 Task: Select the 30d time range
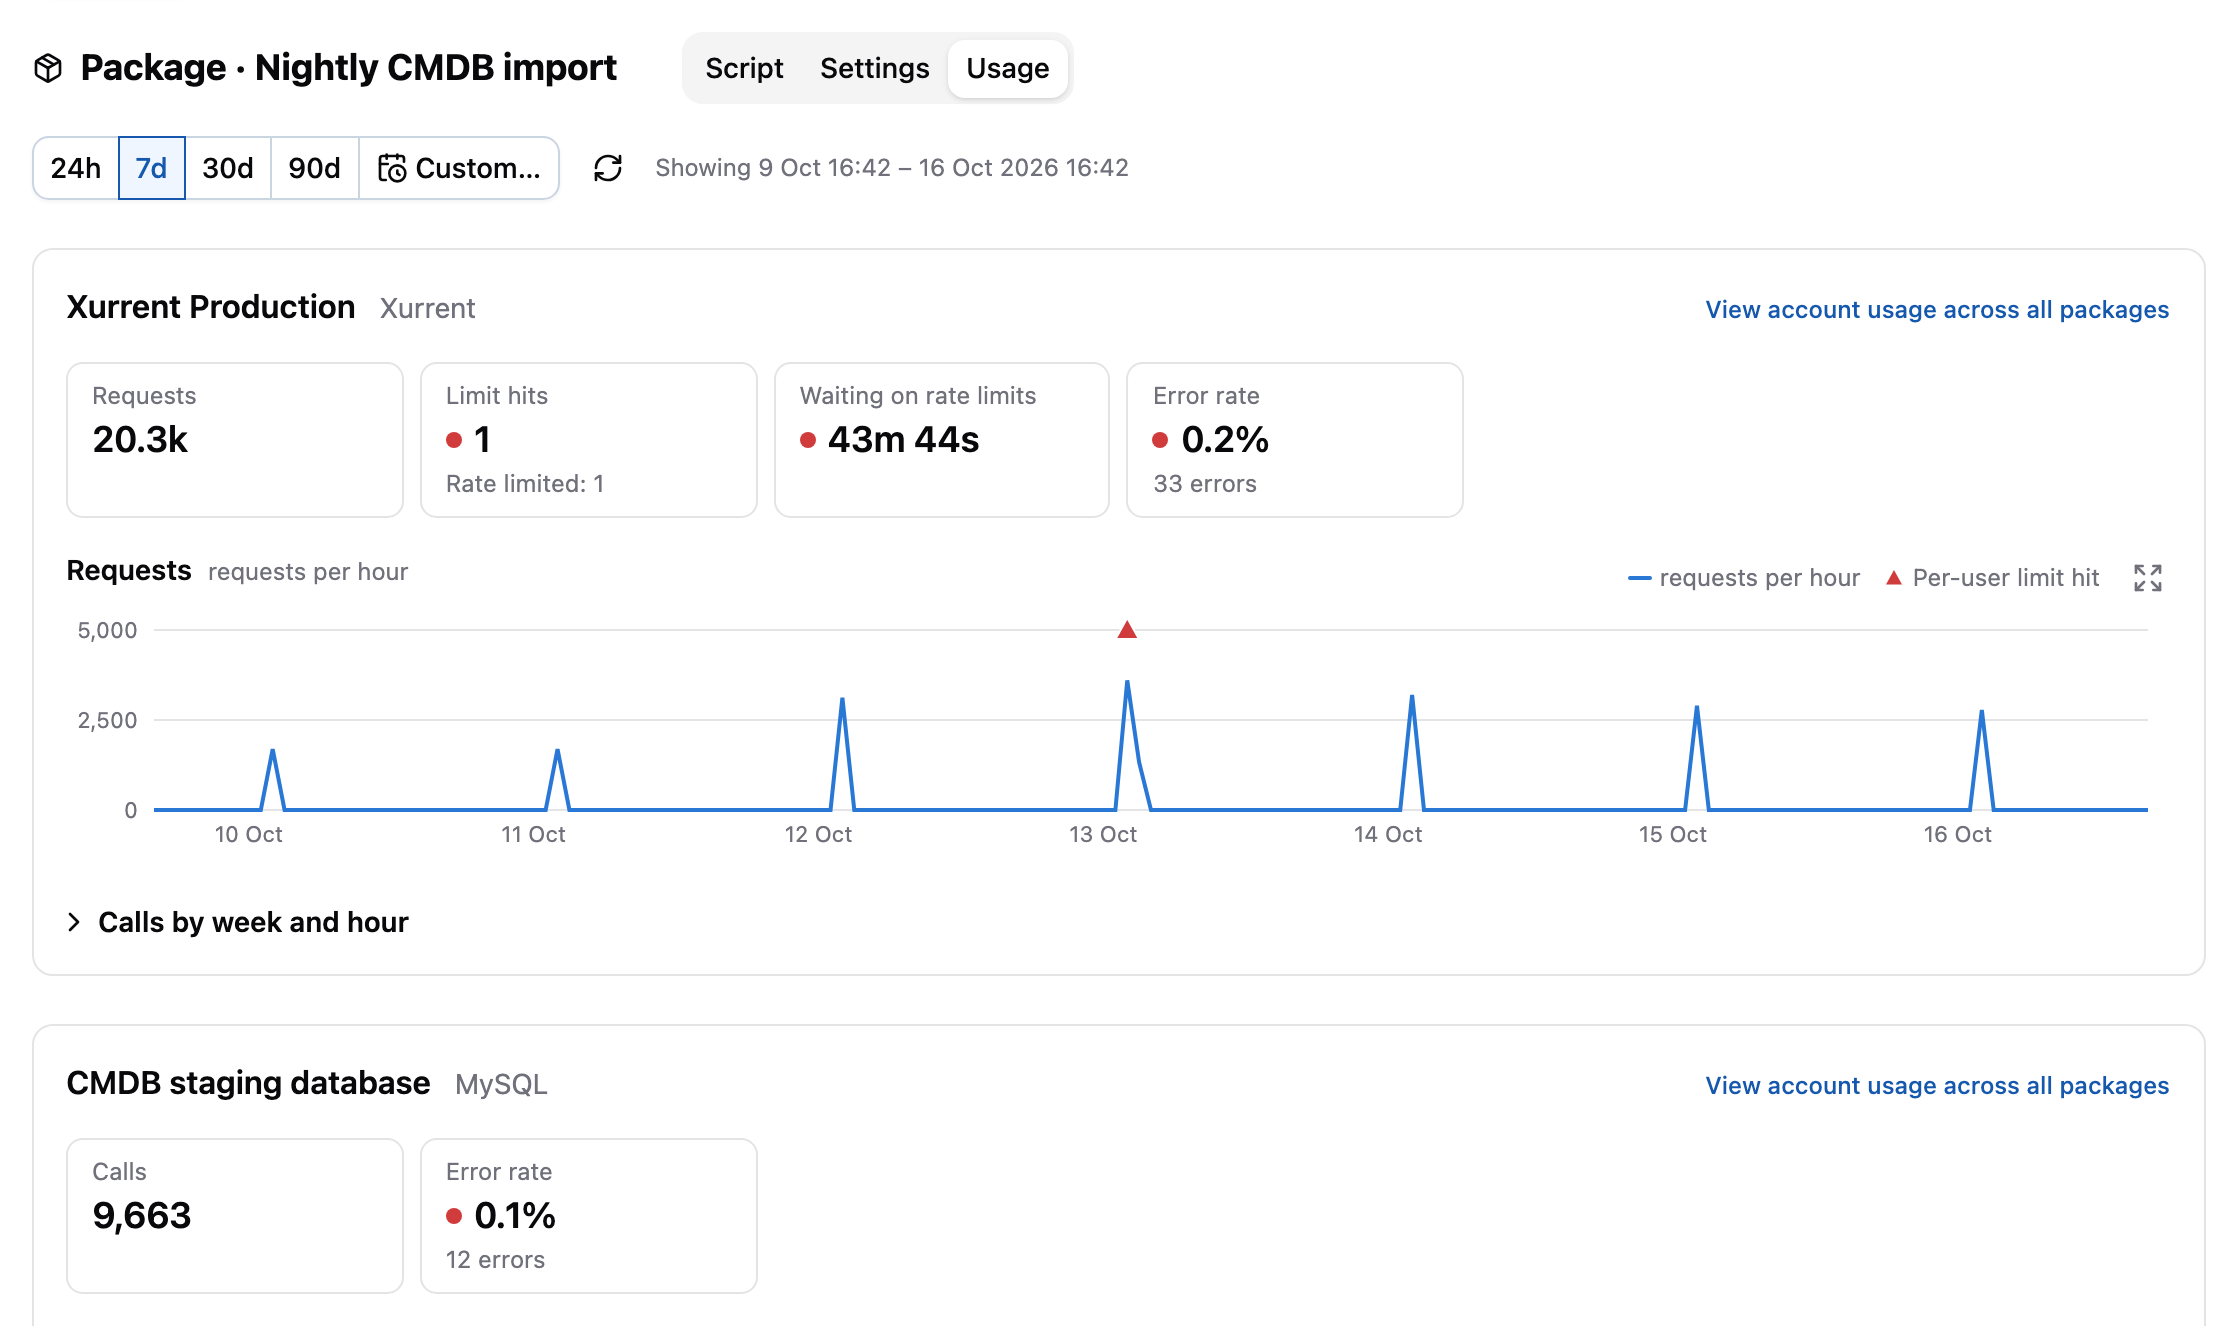tap(228, 168)
